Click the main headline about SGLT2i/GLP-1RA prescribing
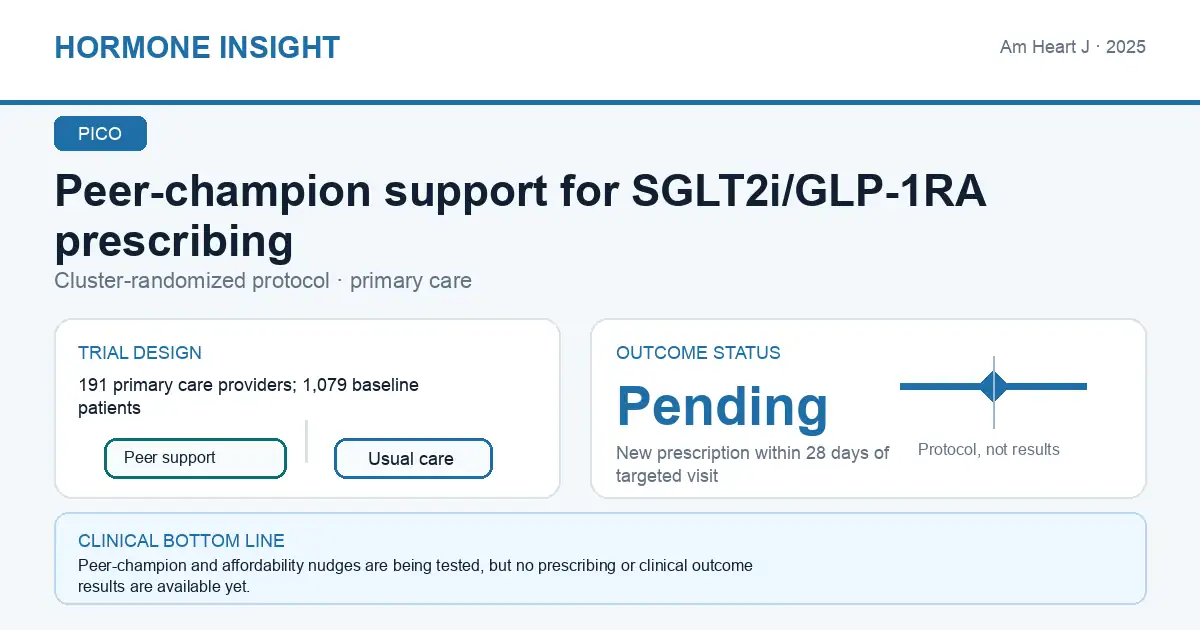Screen dimensions: 1200x630 520,216
